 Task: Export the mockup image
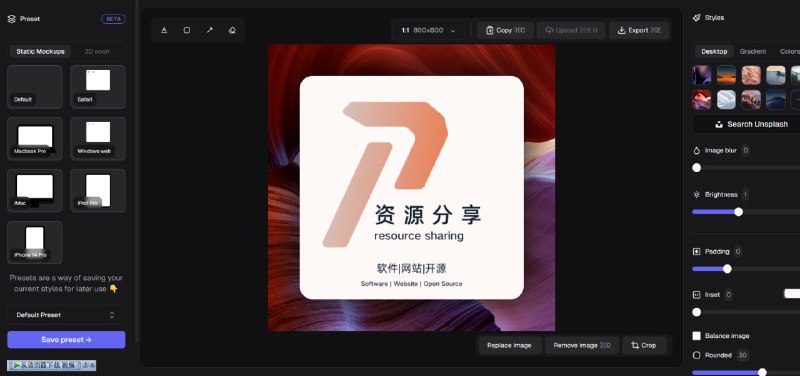pyautogui.click(x=639, y=30)
